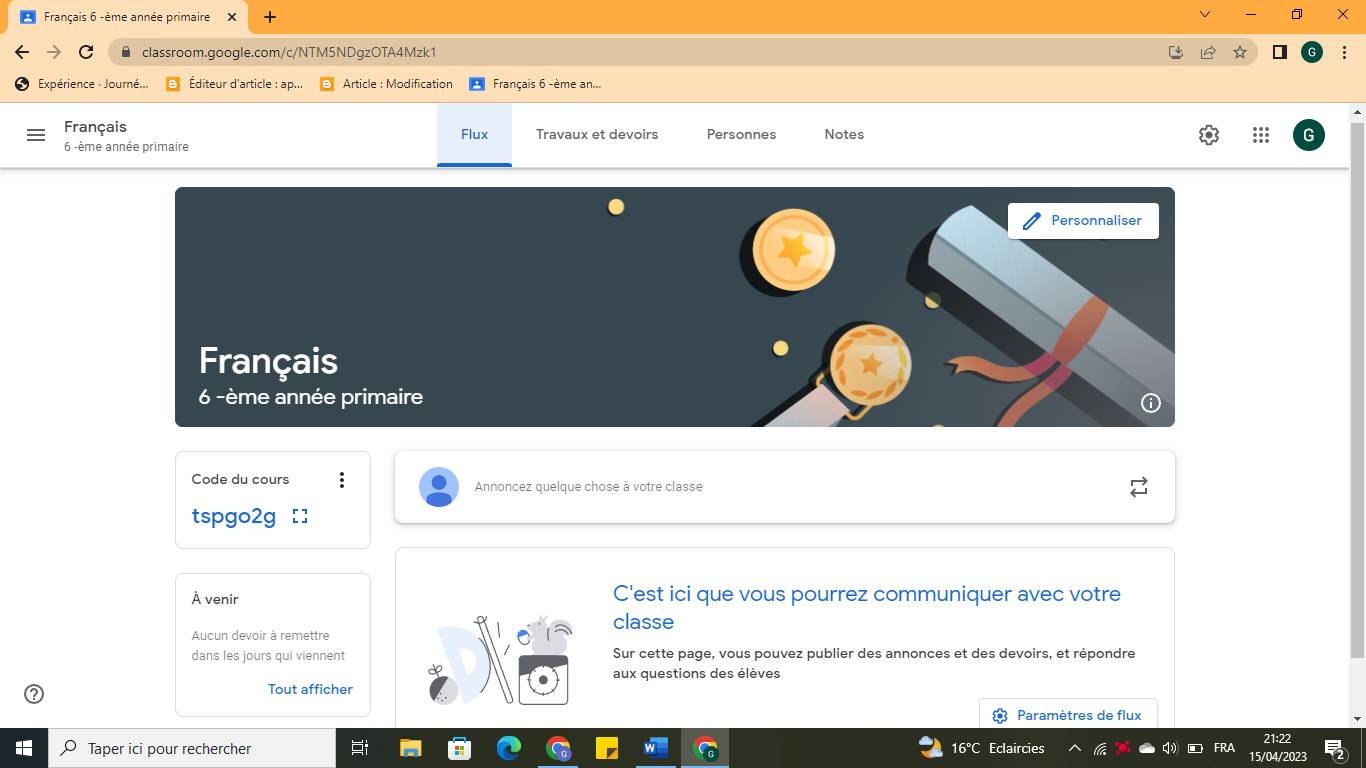Show hidden system tray icons

point(1075,748)
